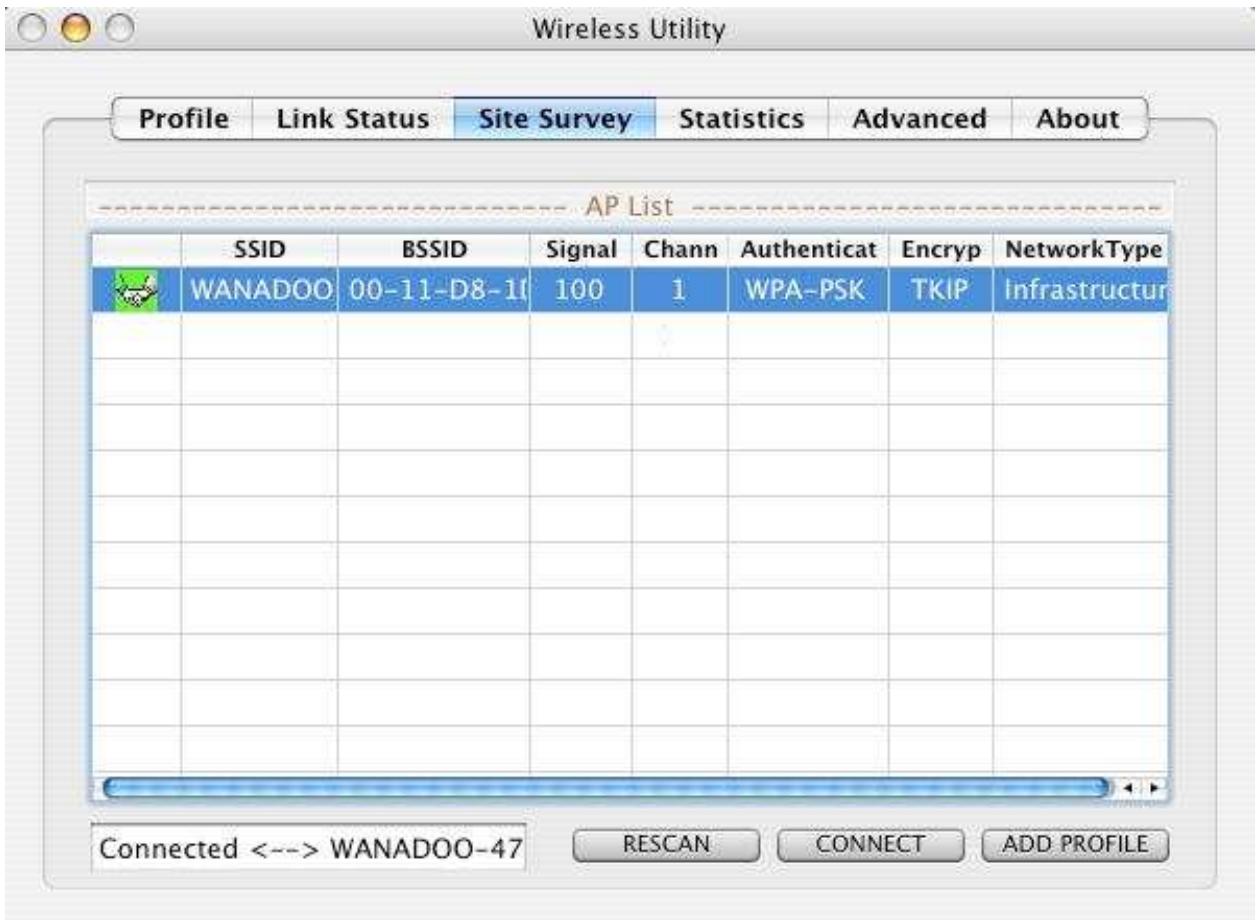Click the 00-11-D8 BSSID cell

(433, 291)
